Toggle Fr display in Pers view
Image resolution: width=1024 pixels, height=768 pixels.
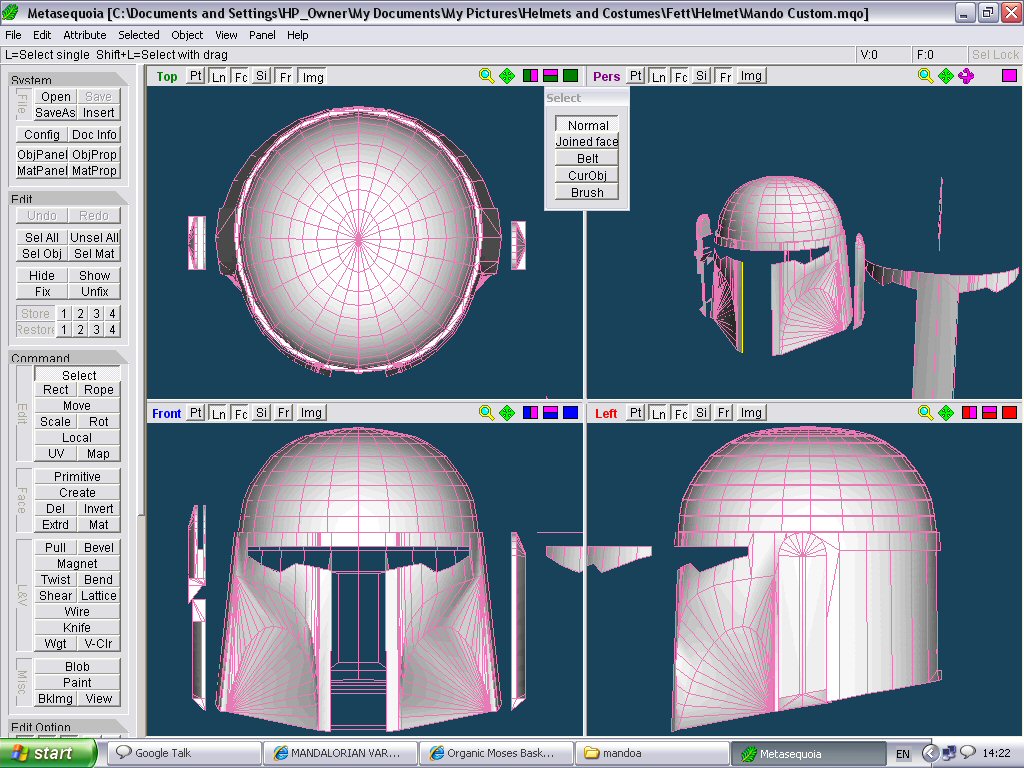click(x=724, y=76)
